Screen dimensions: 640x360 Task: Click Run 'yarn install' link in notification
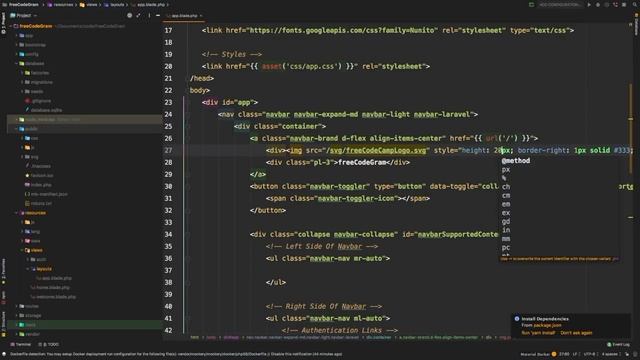coord(538,333)
